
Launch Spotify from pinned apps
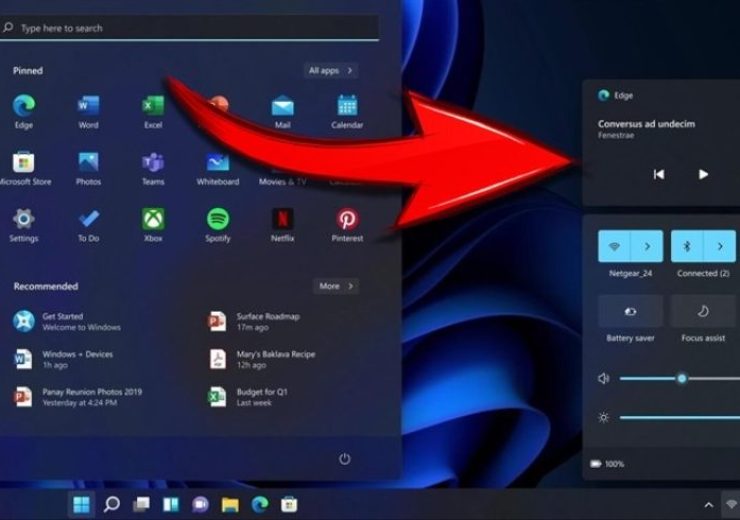point(218,225)
